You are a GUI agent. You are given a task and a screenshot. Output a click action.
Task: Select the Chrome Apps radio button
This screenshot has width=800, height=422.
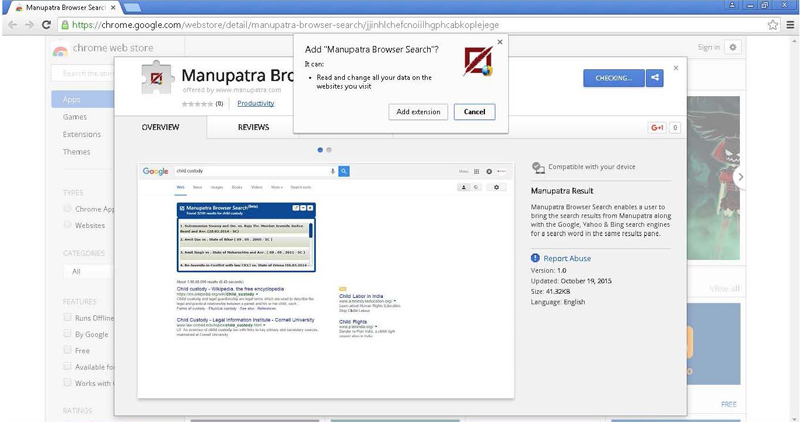67,208
